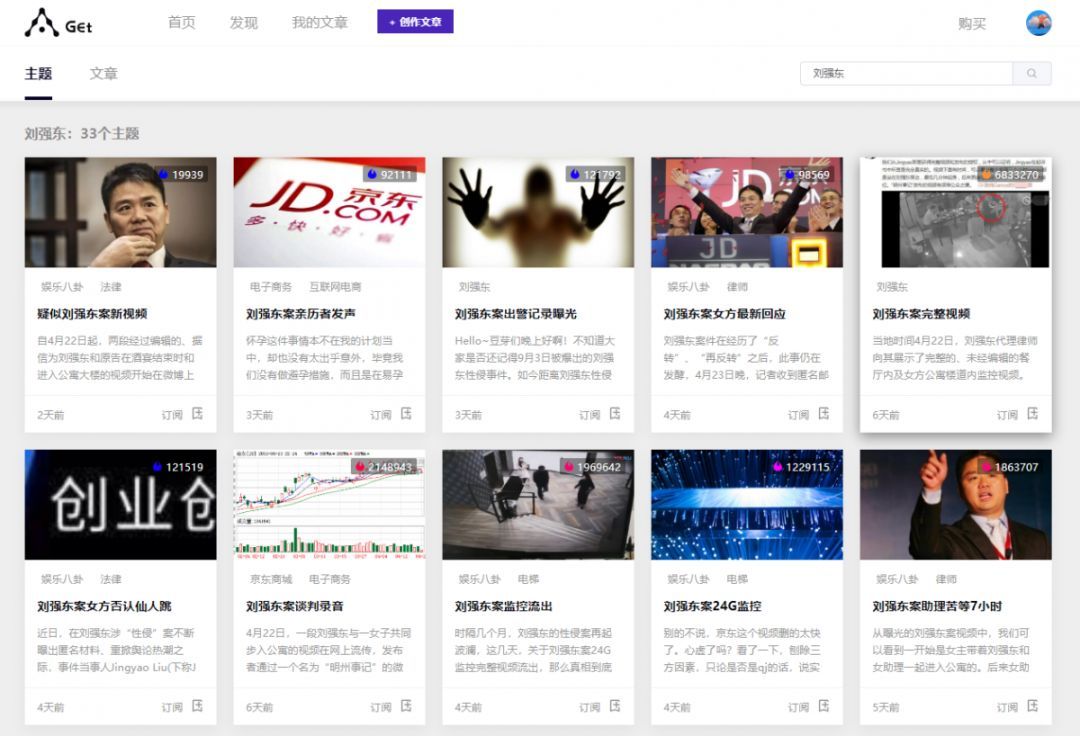Click the 98569 heat counter badge

808,175
